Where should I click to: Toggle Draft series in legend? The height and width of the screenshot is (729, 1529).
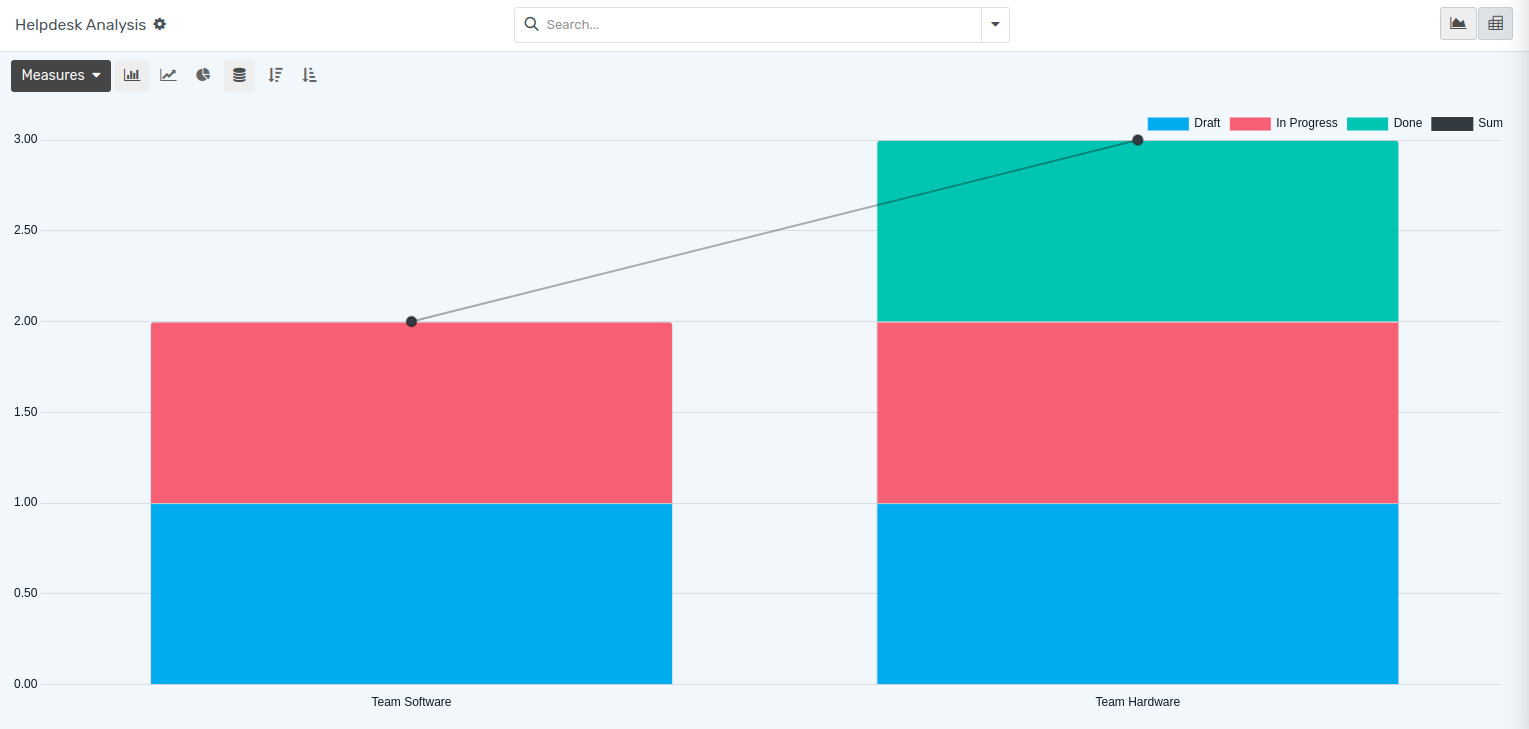point(1184,123)
